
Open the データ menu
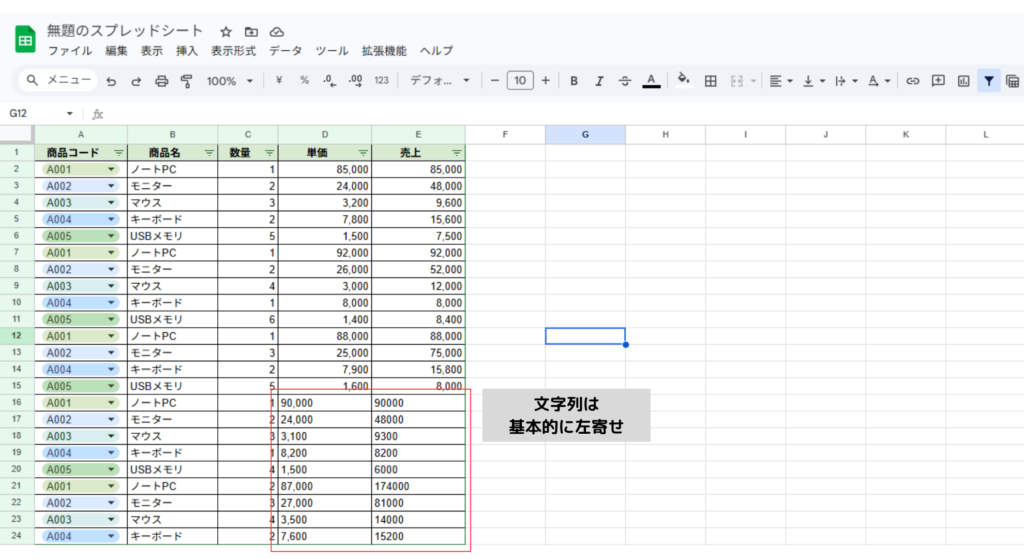coord(285,51)
